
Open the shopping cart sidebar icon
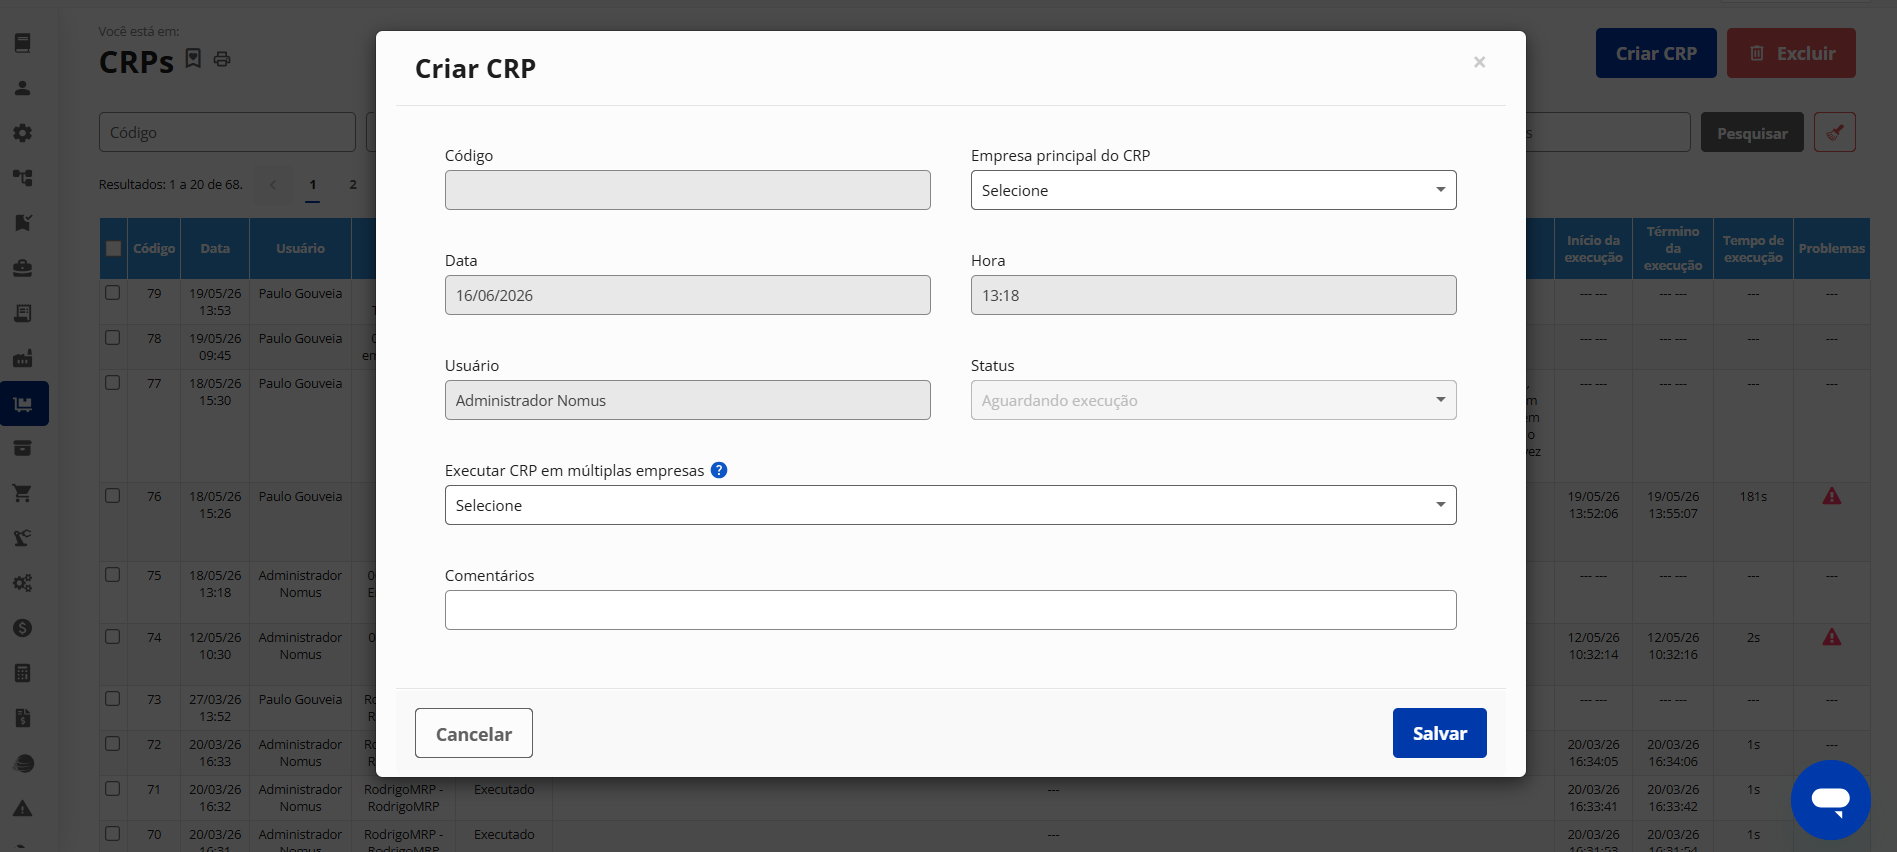(x=22, y=493)
